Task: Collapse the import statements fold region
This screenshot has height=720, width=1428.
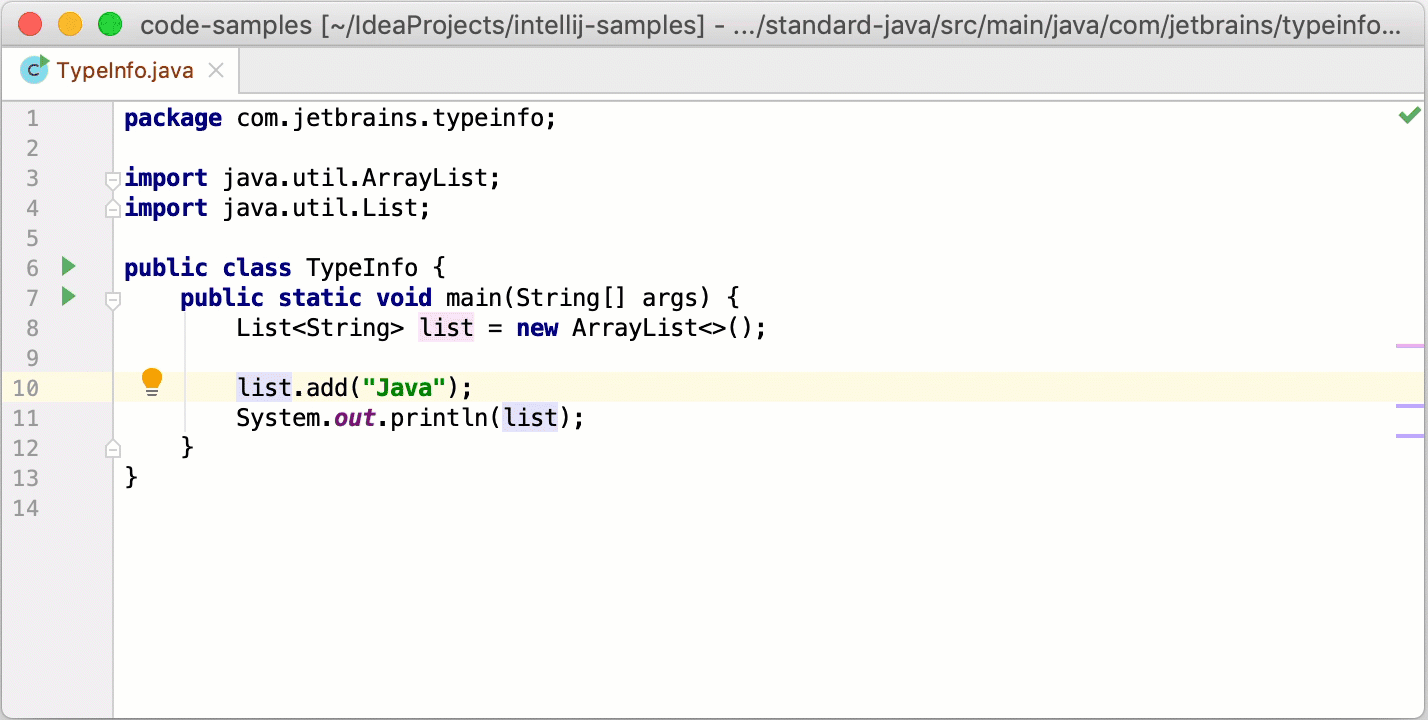Action: 112,181
